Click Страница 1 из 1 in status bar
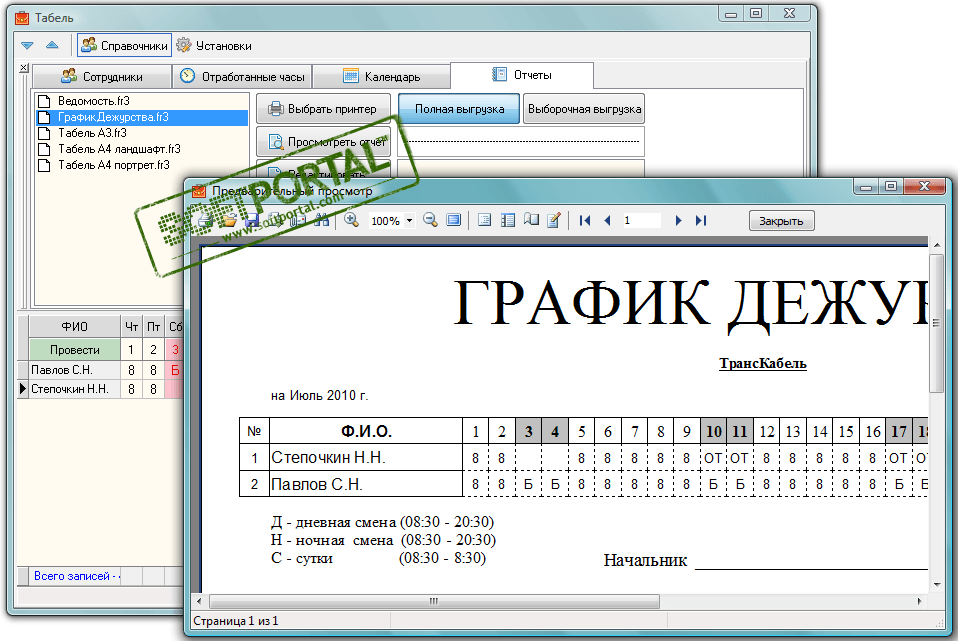The width and height of the screenshot is (958, 641). click(x=236, y=621)
